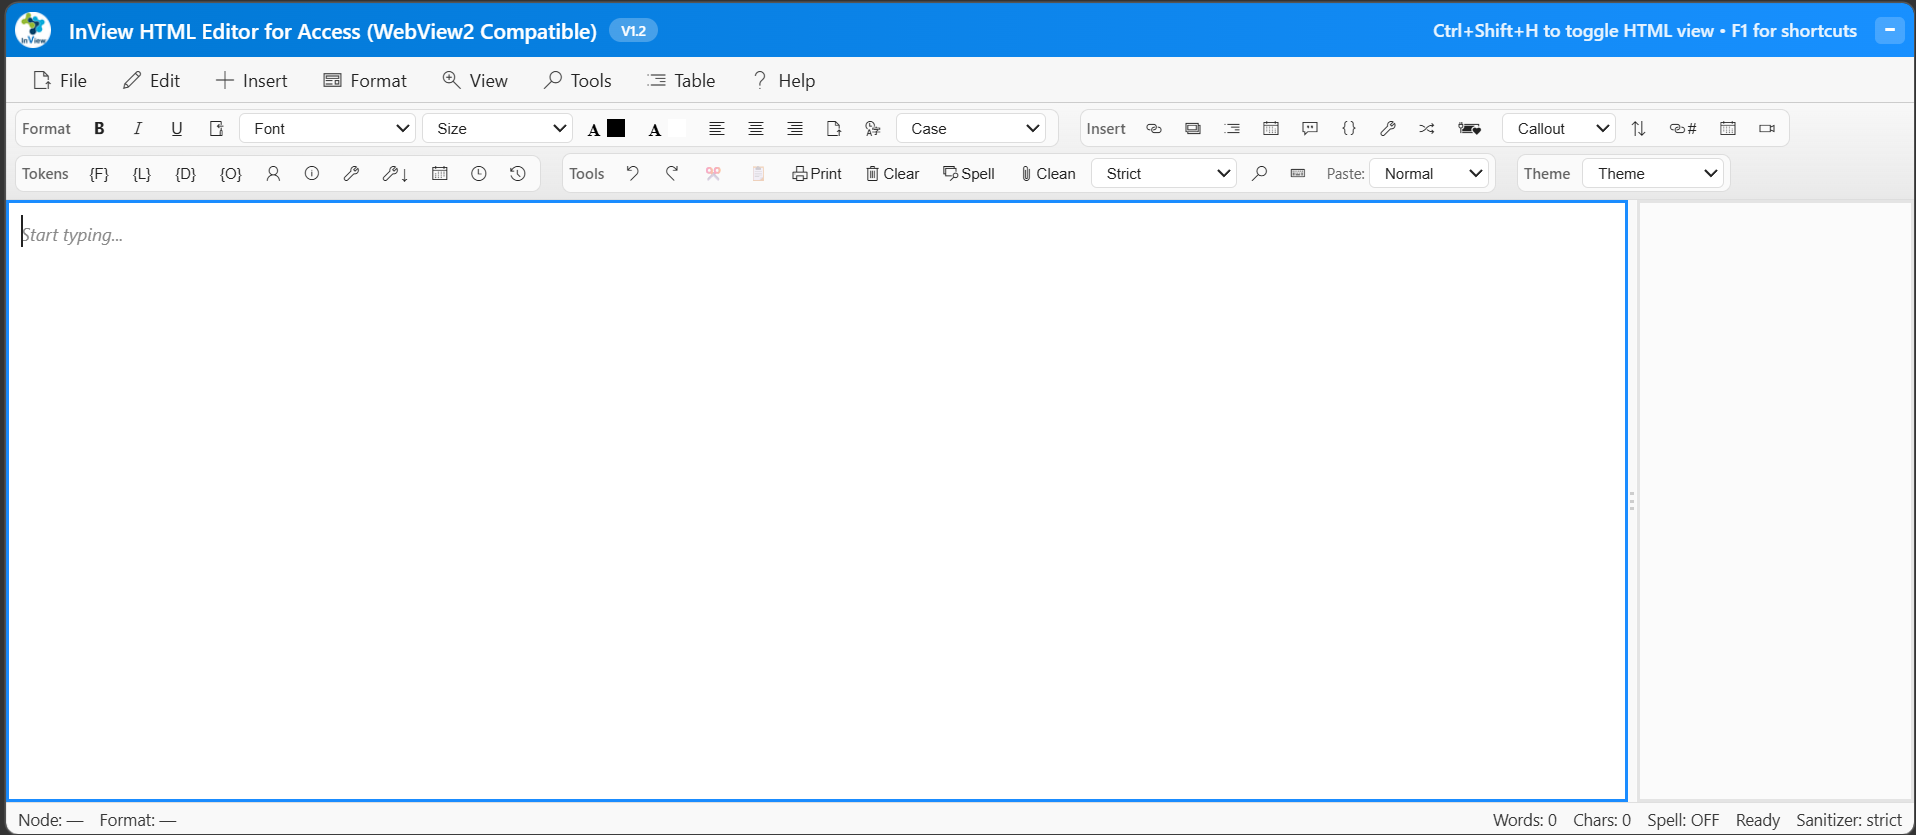Align text to the right
Viewport: 1916px width, 835px height.
795,128
